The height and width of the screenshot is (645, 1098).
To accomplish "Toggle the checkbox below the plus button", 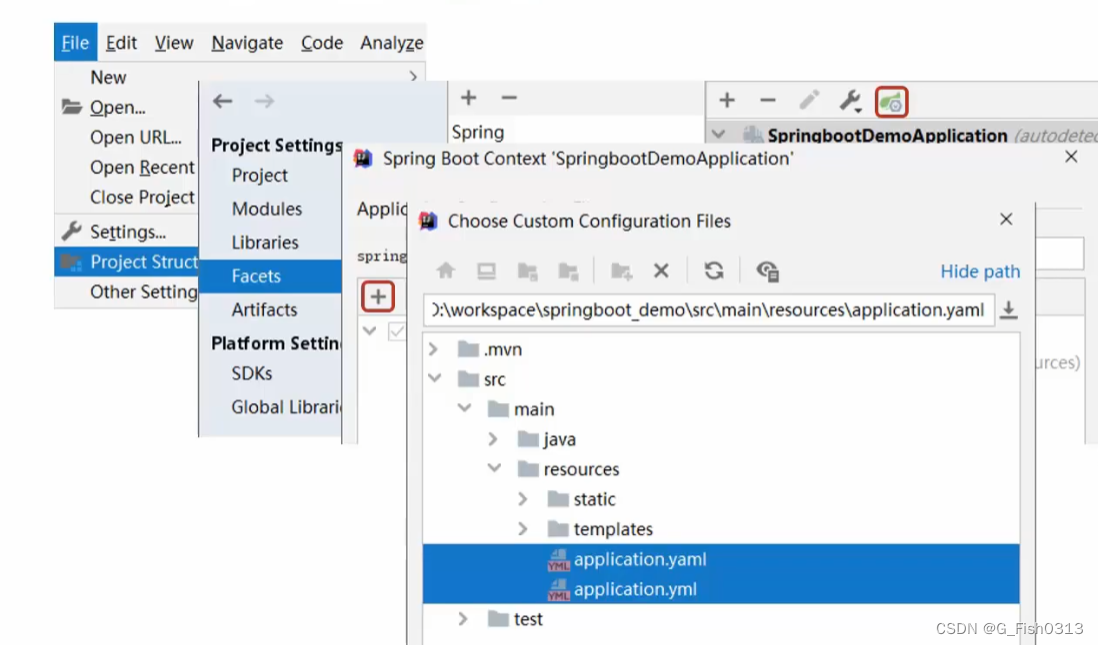I will point(397,331).
